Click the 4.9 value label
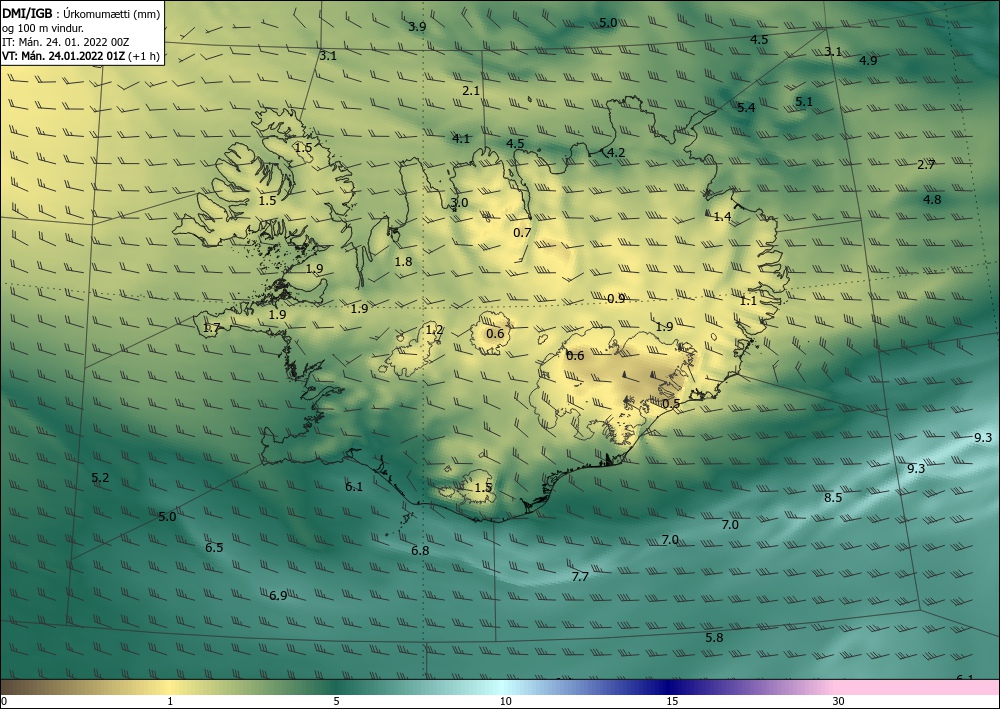 tap(868, 61)
